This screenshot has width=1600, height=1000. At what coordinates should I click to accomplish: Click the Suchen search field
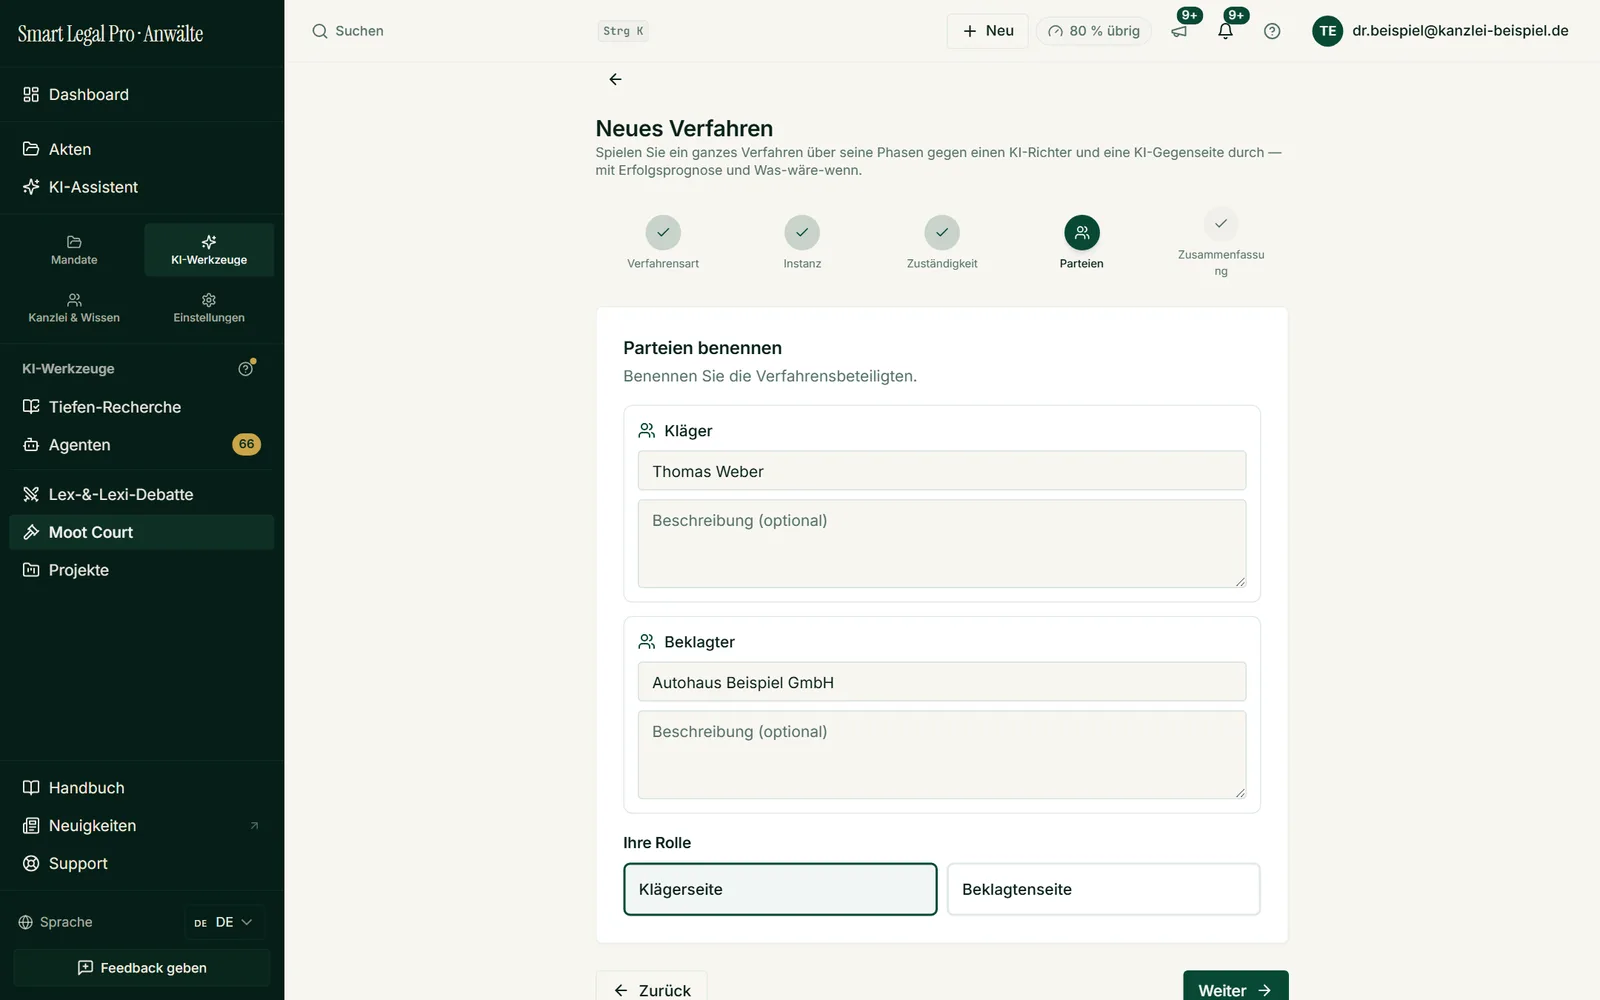pyautogui.click(x=480, y=31)
